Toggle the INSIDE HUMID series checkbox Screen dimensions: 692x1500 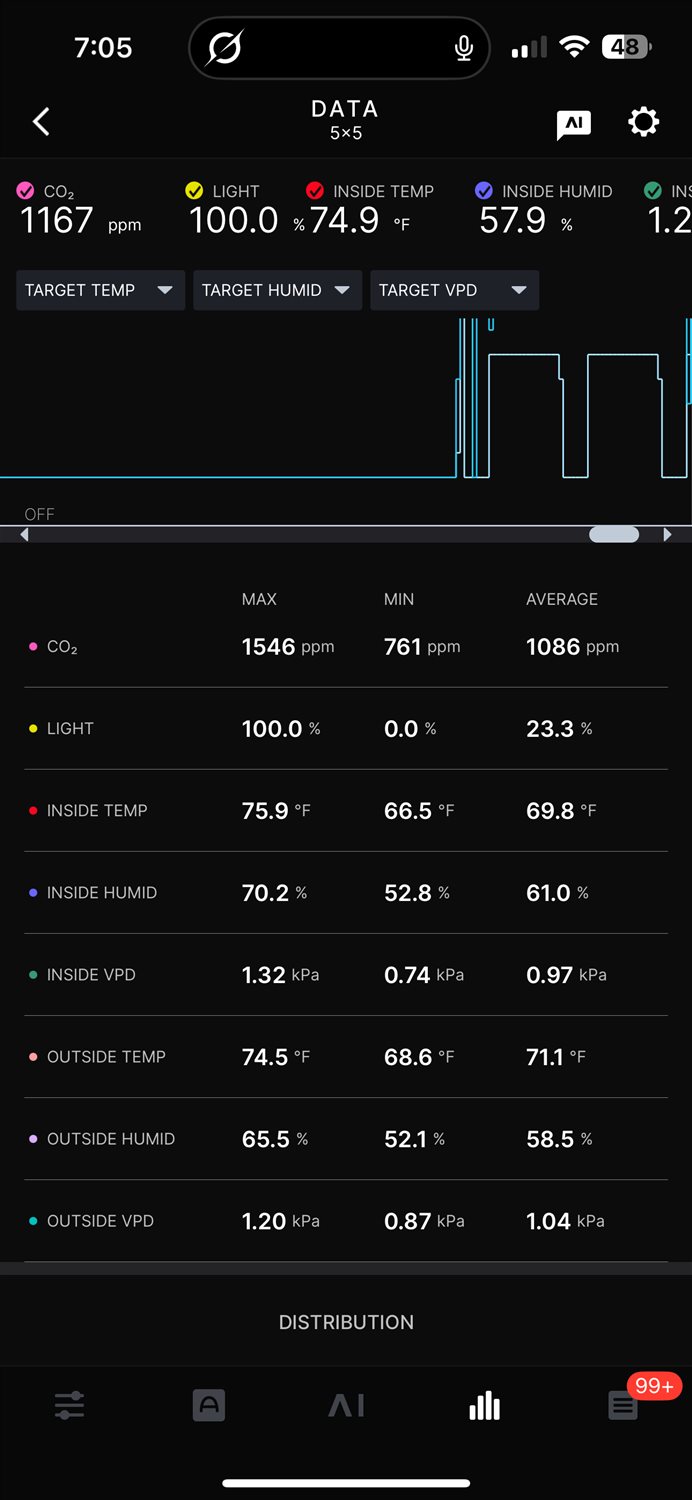(484, 191)
